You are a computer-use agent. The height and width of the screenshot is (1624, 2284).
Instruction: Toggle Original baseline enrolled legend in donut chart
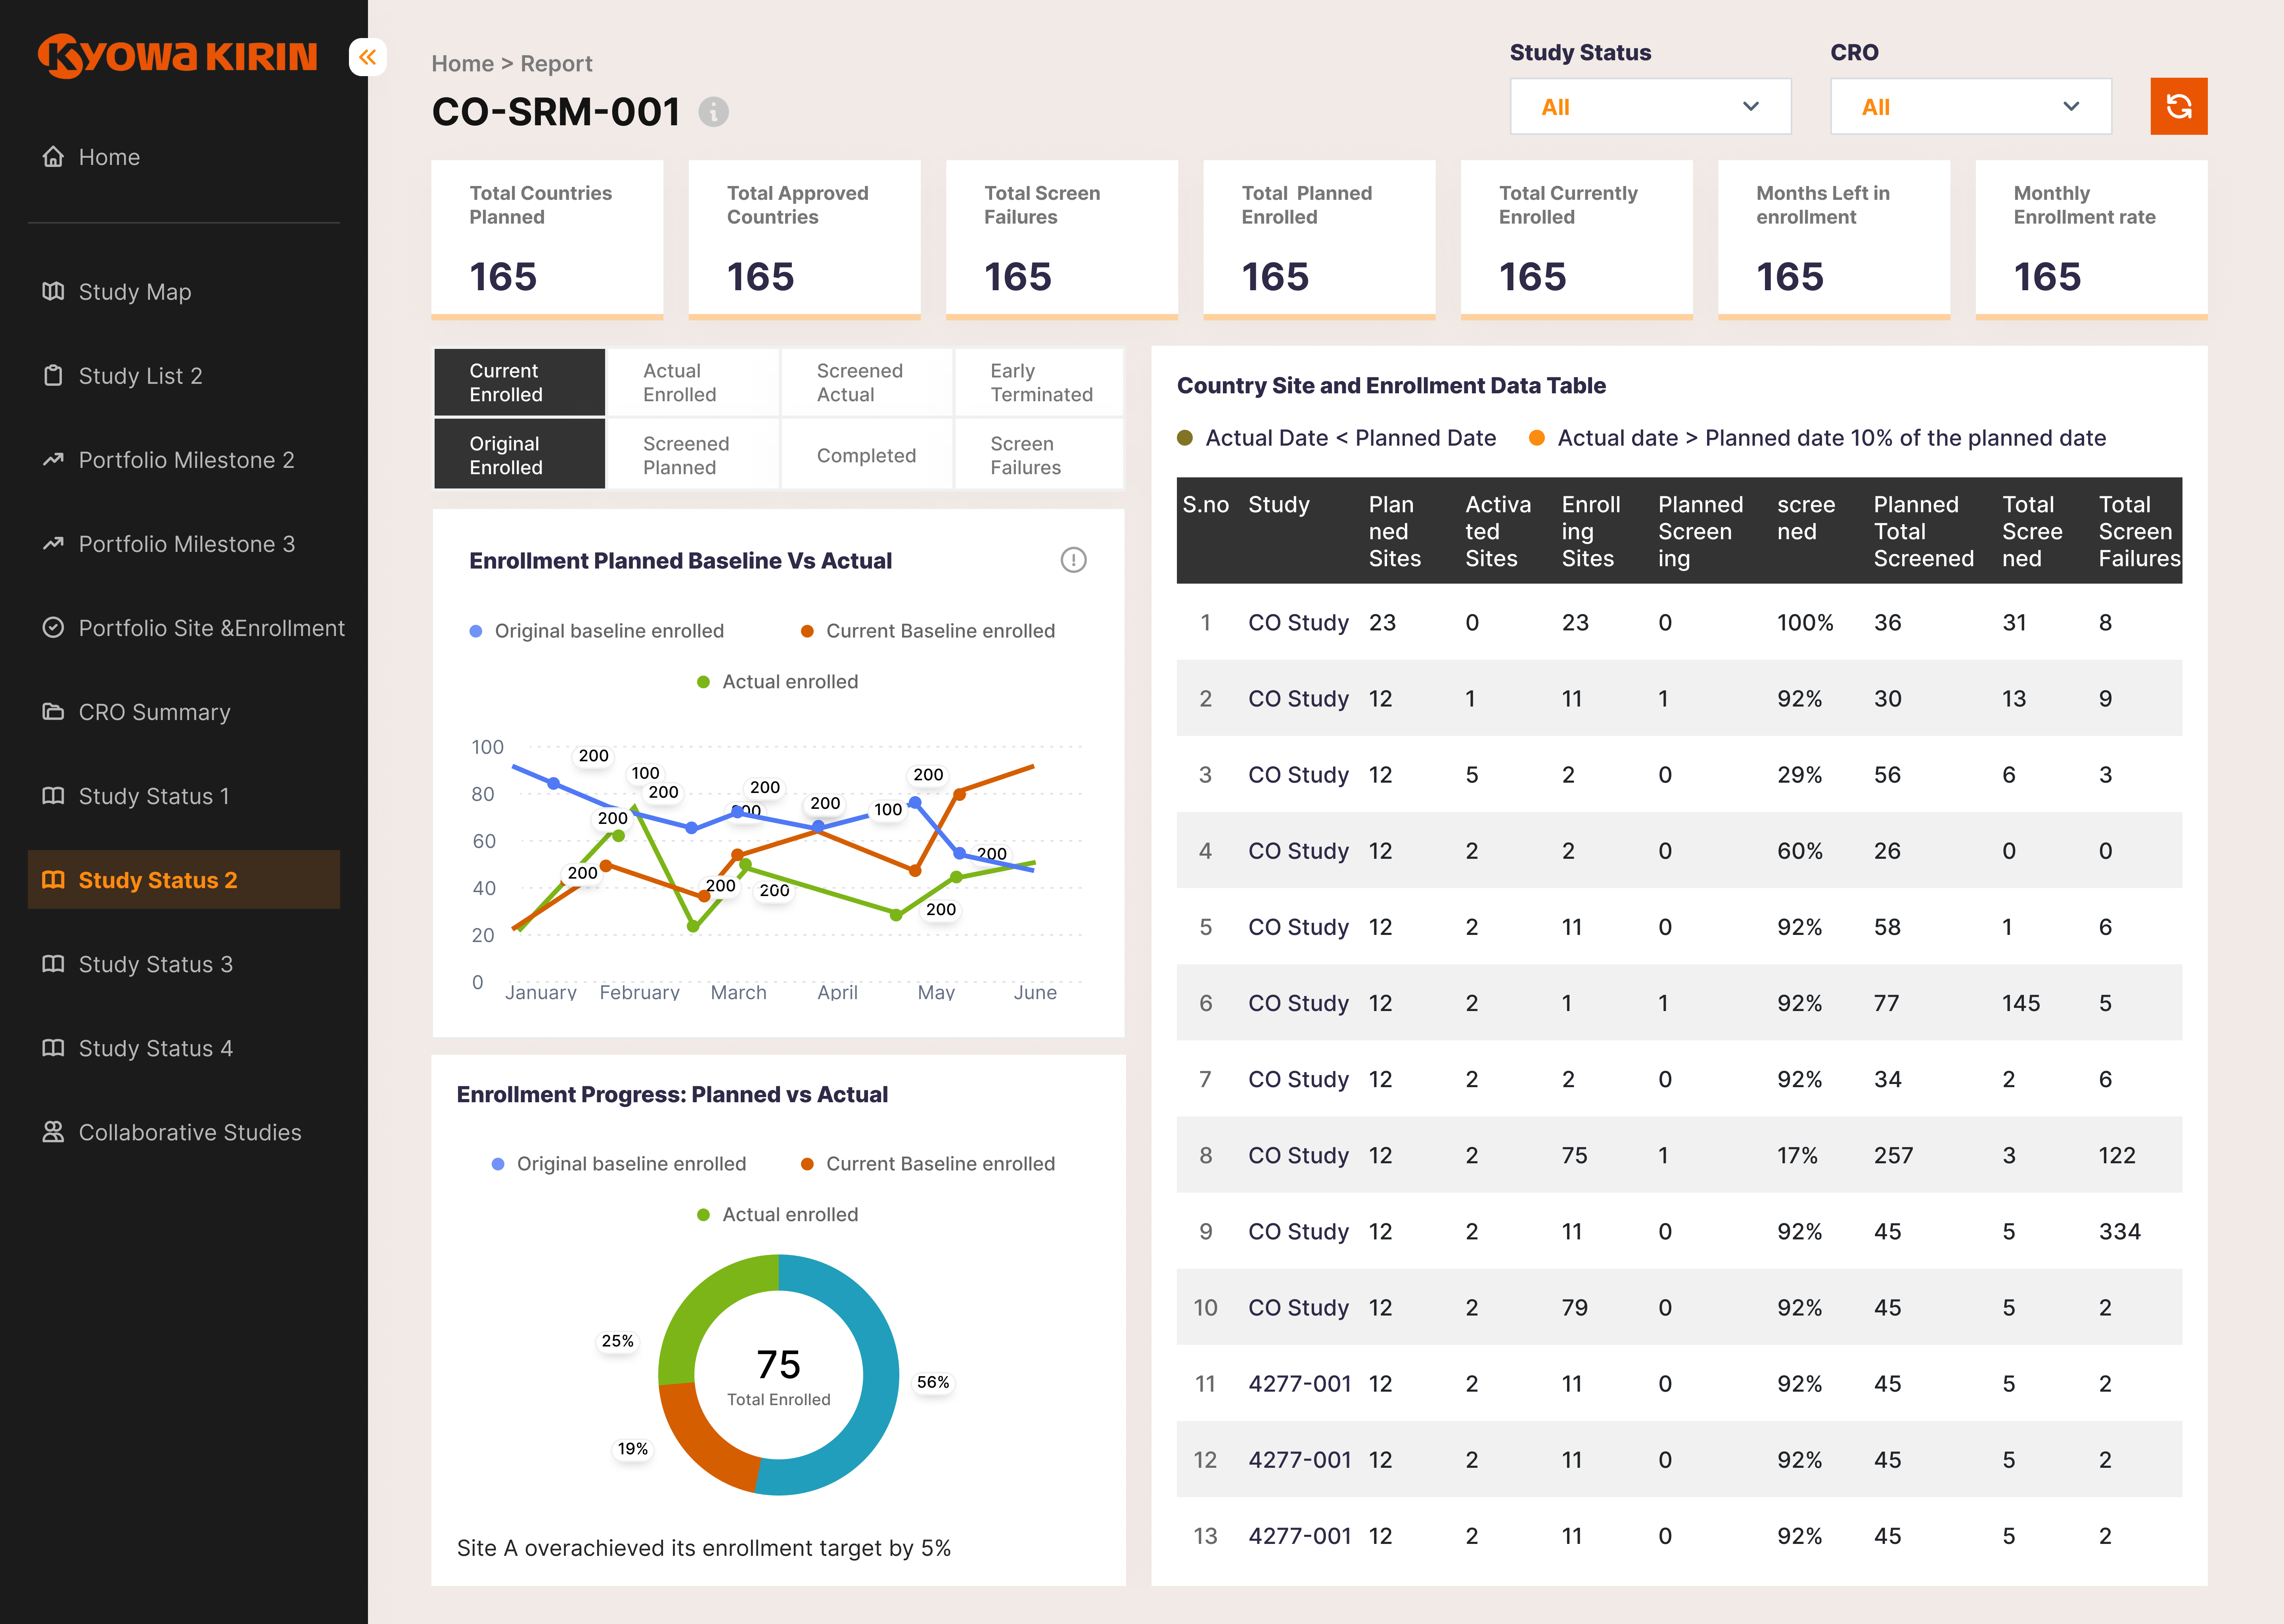pos(619,1164)
